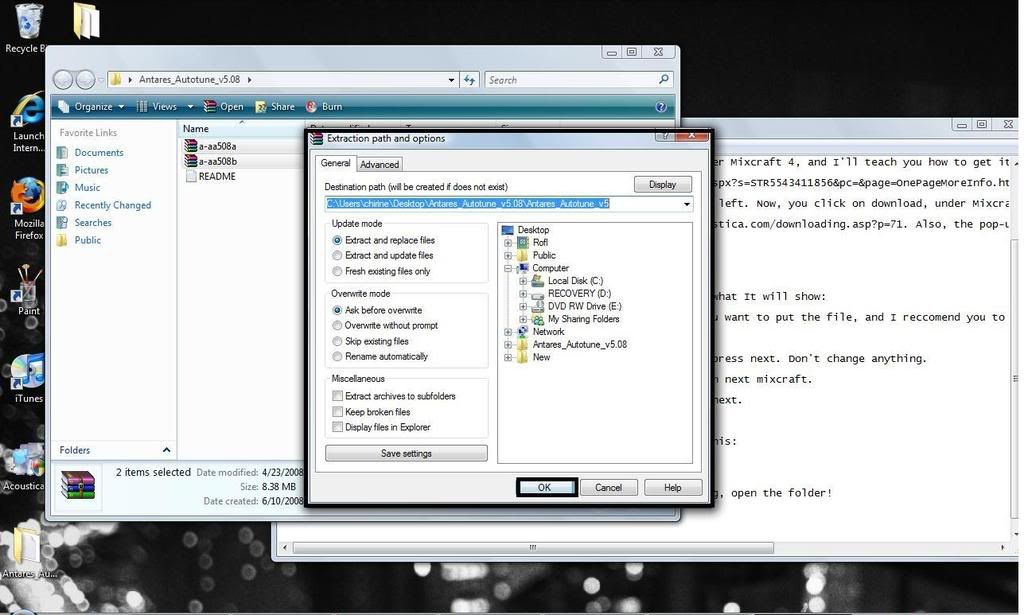The image size is (1024, 615).
Task: Enable Extract archives to subfolders
Action: pos(338,396)
